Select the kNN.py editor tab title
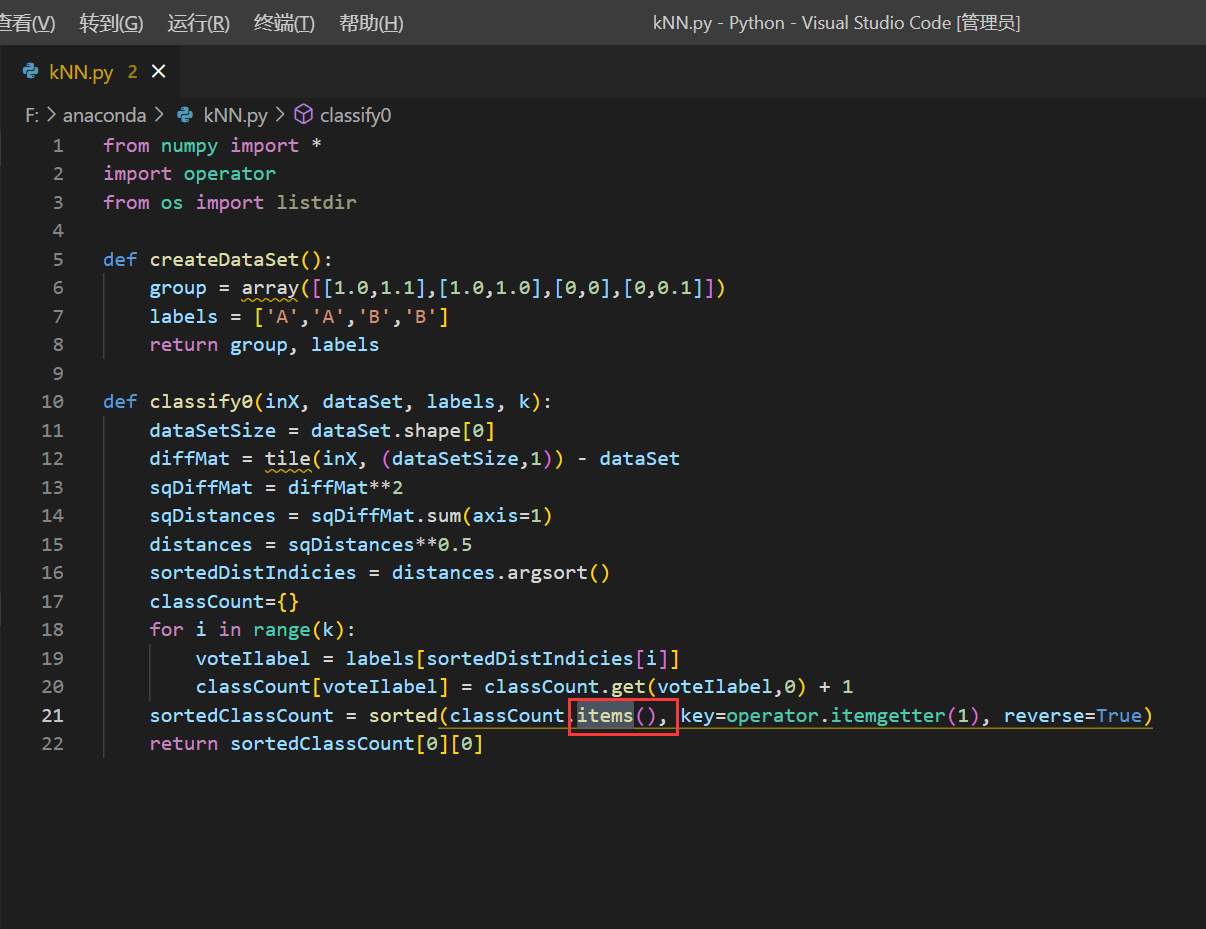Viewport: 1206px width, 929px height. tap(81, 72)
